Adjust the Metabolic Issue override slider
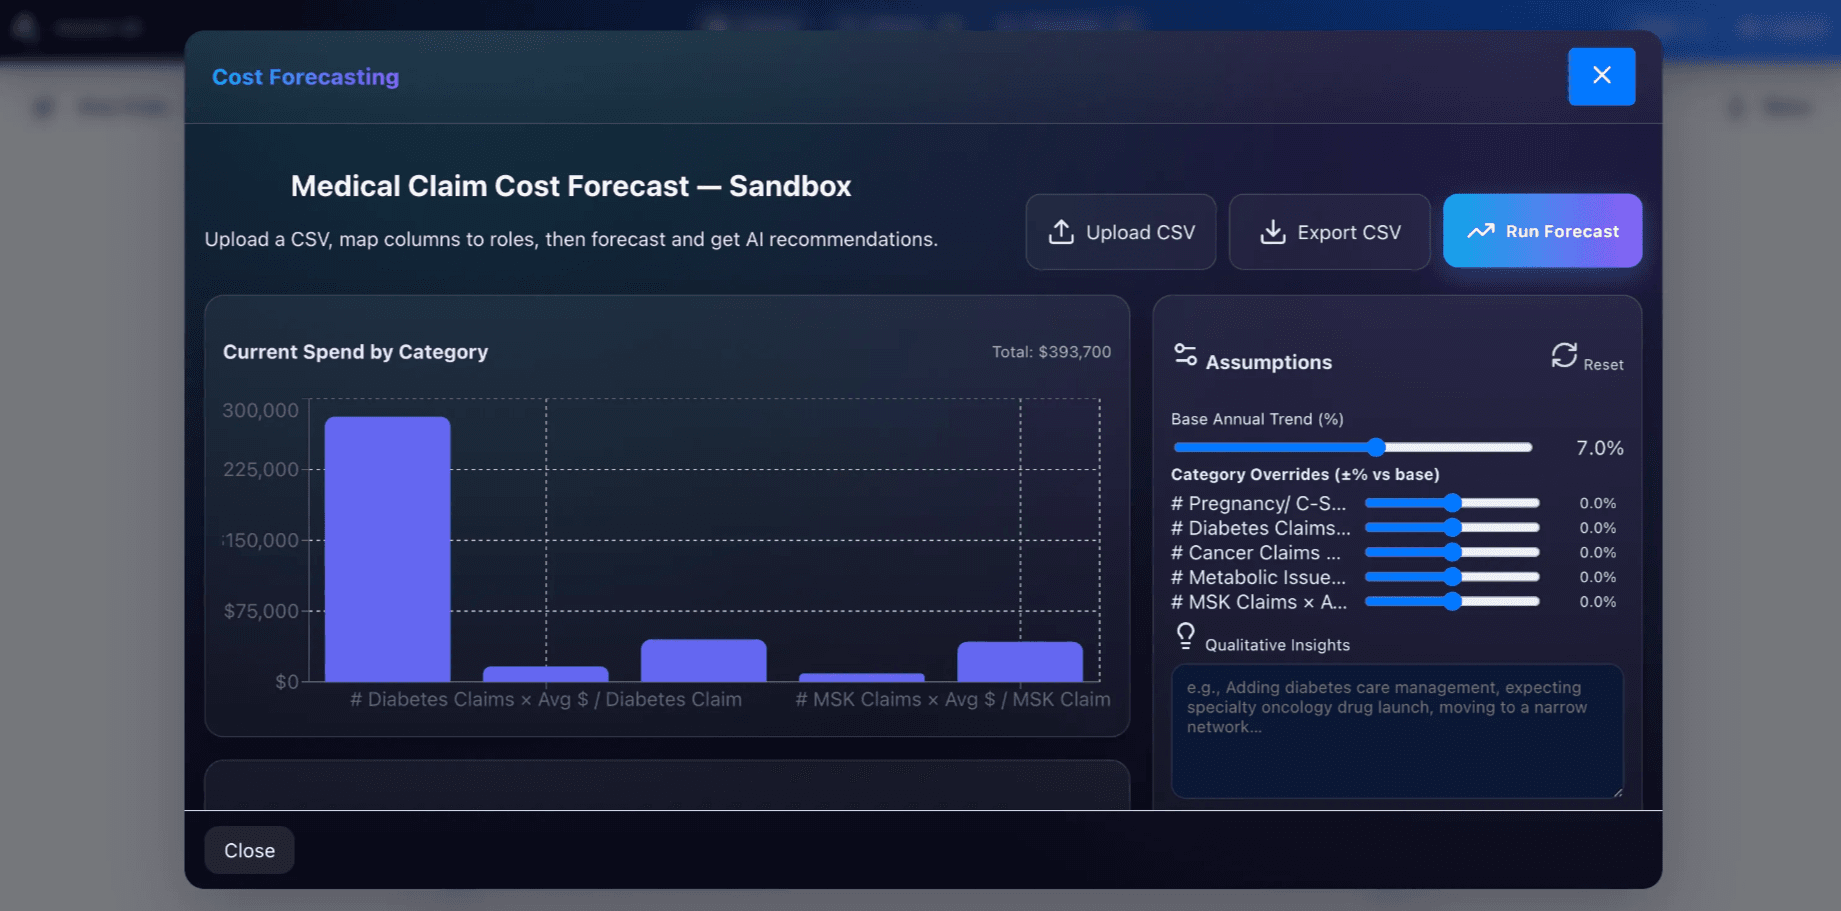 (1452, 577)
